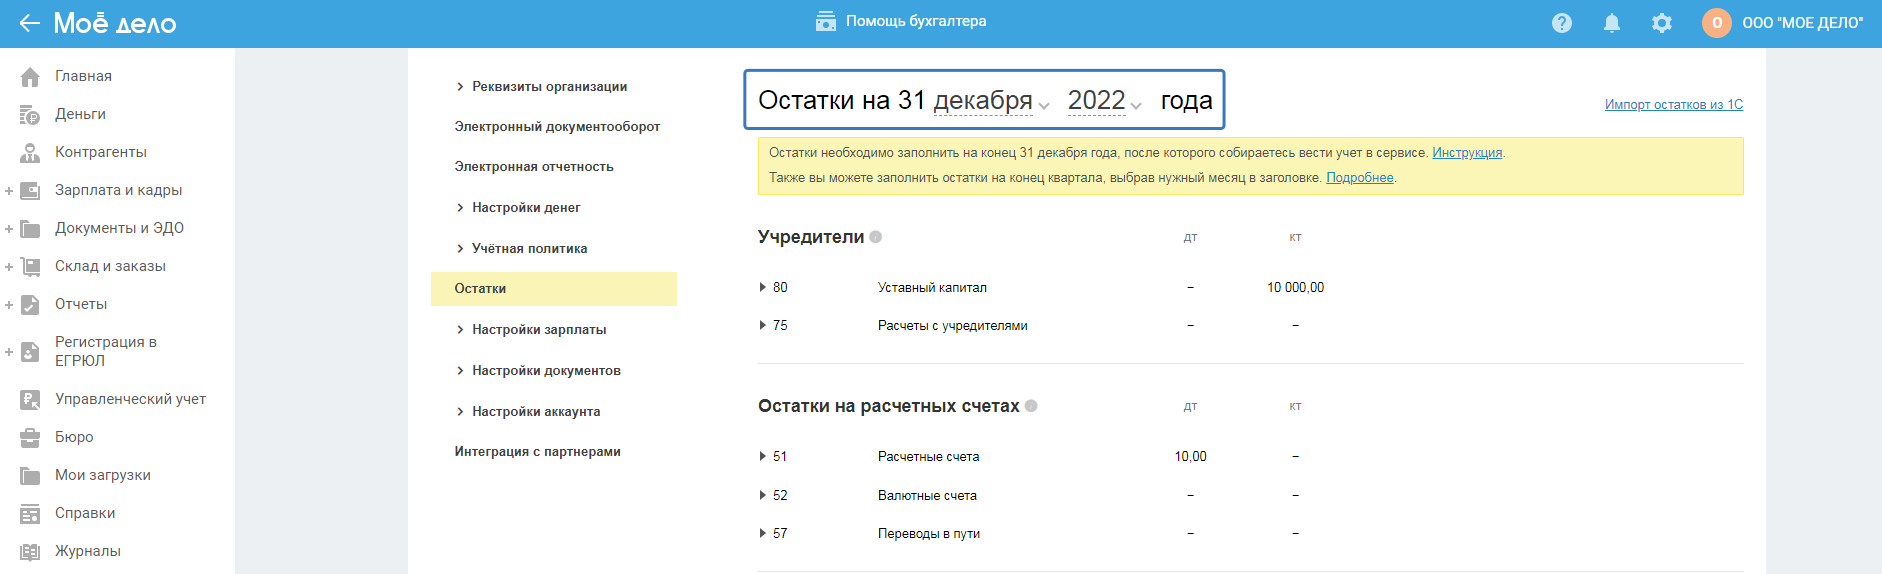Open the help question mark icon
This screenshot has height=574, width=1882.
pyautogui.click(x=1562, y=23)
